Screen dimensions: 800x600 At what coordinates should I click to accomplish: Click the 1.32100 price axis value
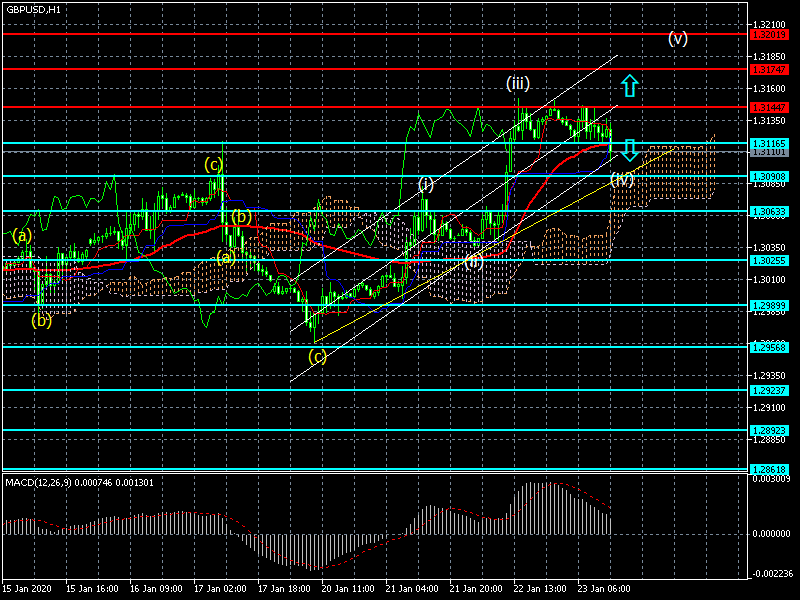point(769,24)
